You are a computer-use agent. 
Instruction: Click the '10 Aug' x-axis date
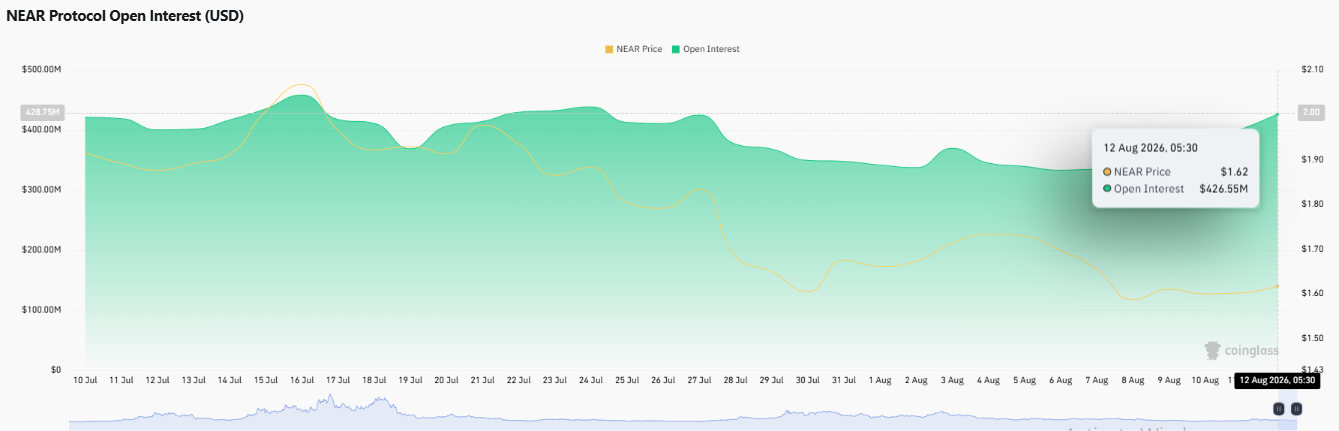(1205, 381)
